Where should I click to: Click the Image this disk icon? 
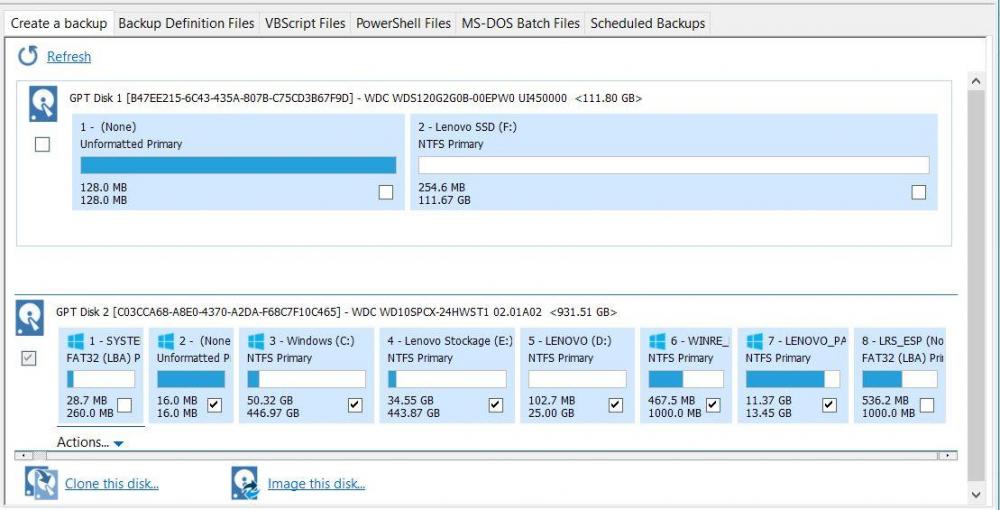click(x=245, y=484)
